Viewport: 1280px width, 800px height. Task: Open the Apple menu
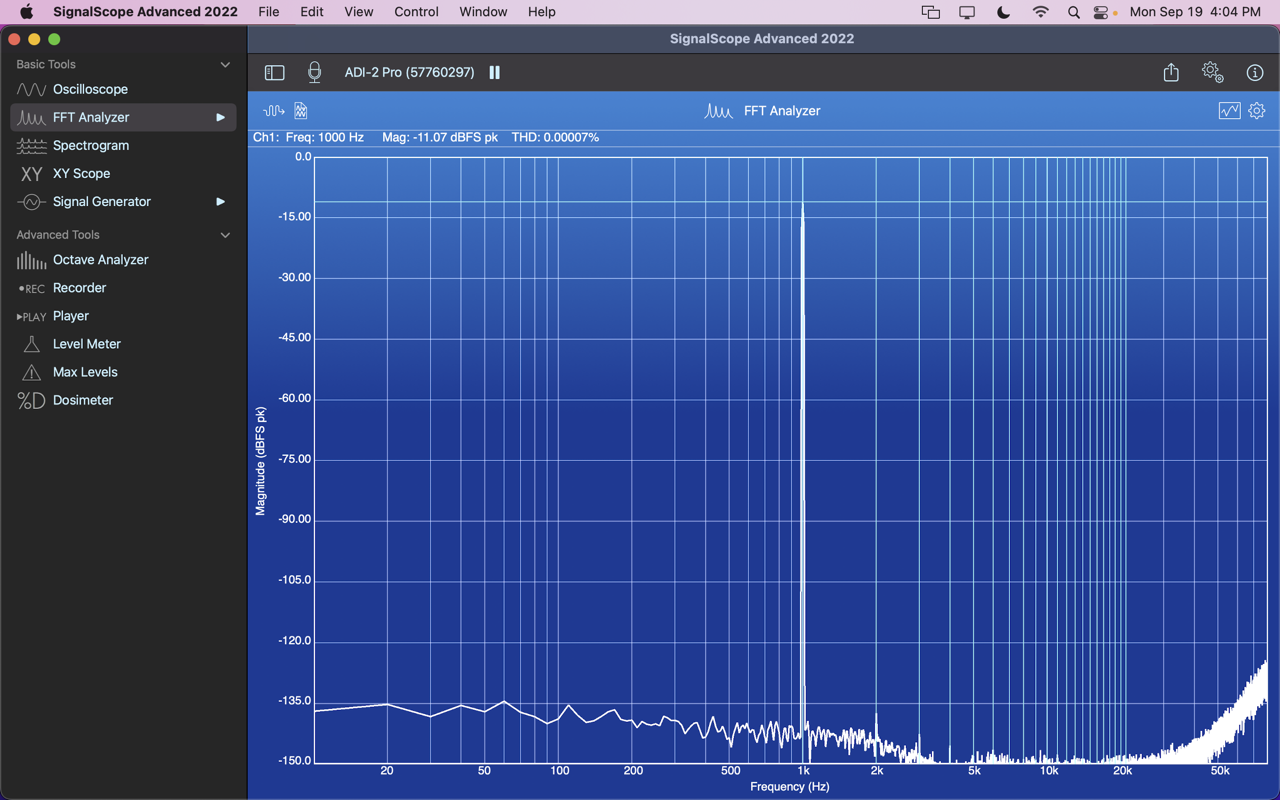pyautogui.click(x=26, y=12)
